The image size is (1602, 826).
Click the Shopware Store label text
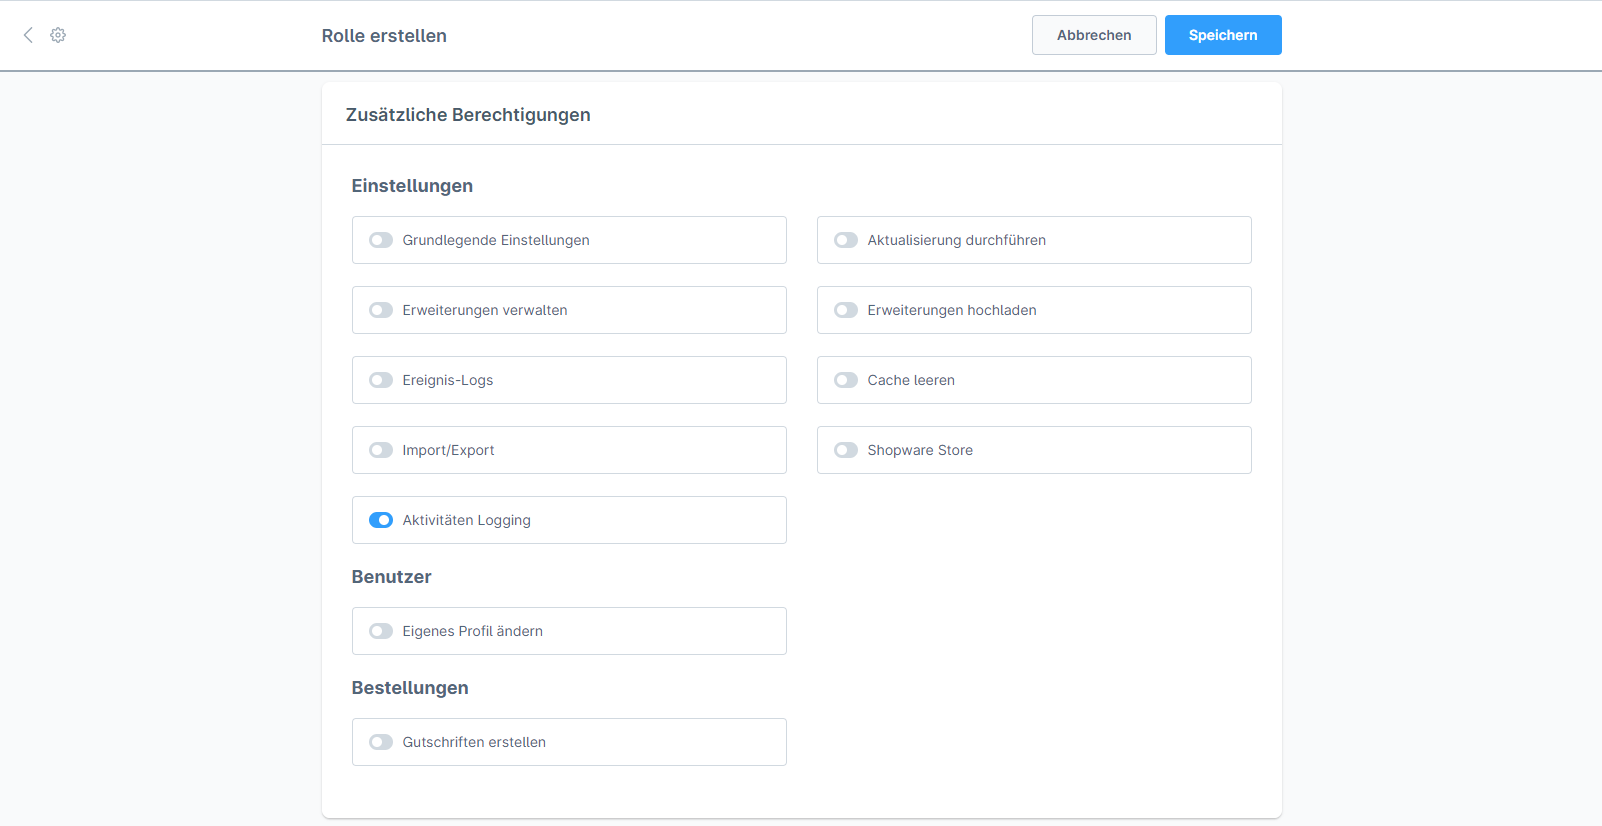tap(920, 450)
